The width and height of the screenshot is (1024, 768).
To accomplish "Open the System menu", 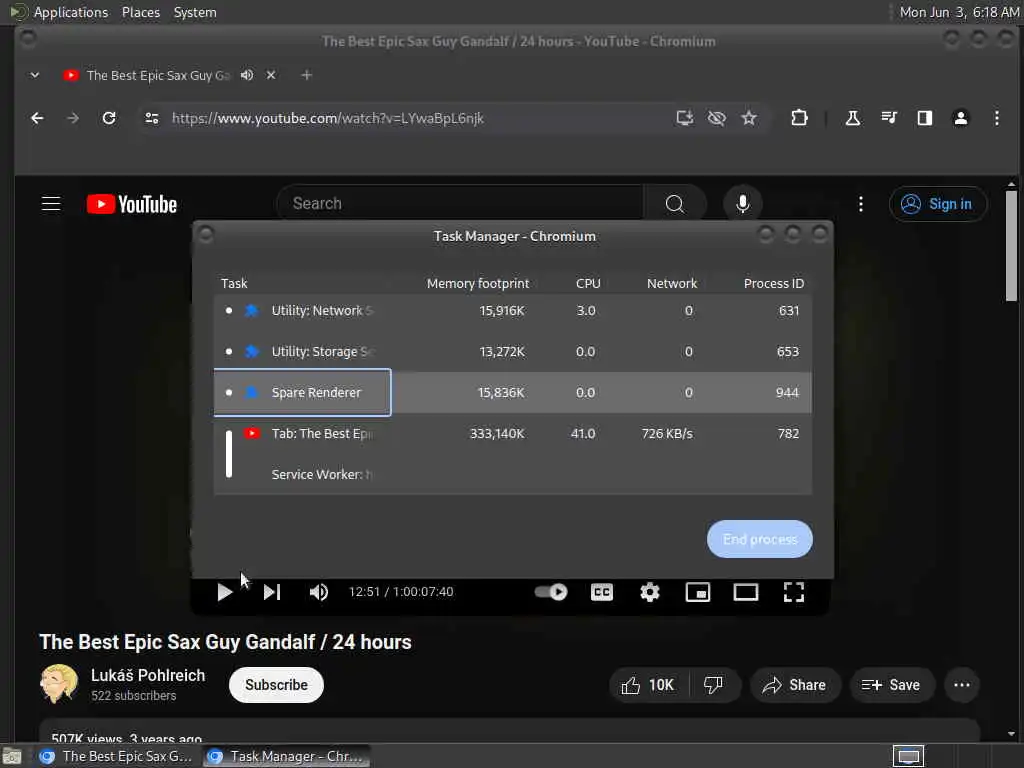I will click(195, 12).
